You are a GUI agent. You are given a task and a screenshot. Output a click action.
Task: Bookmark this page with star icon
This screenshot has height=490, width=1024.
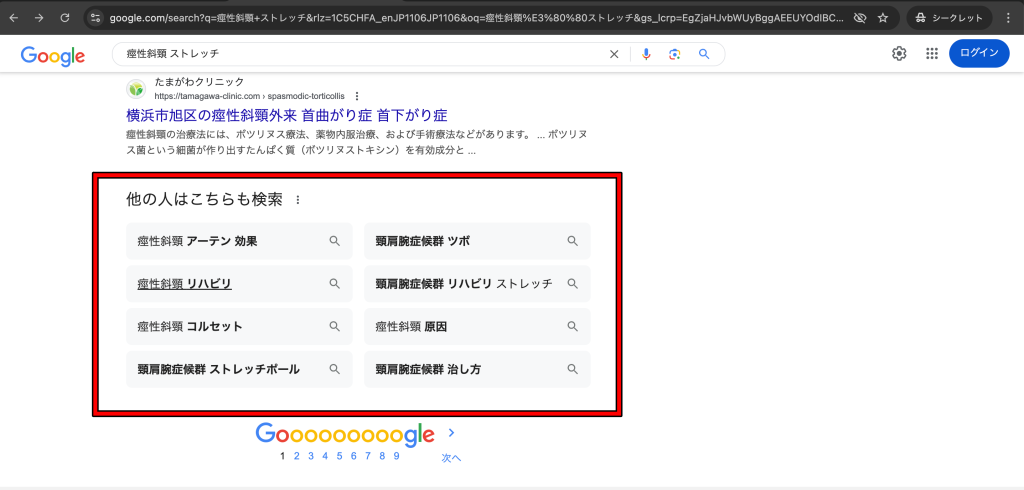[x=883, y=18]
